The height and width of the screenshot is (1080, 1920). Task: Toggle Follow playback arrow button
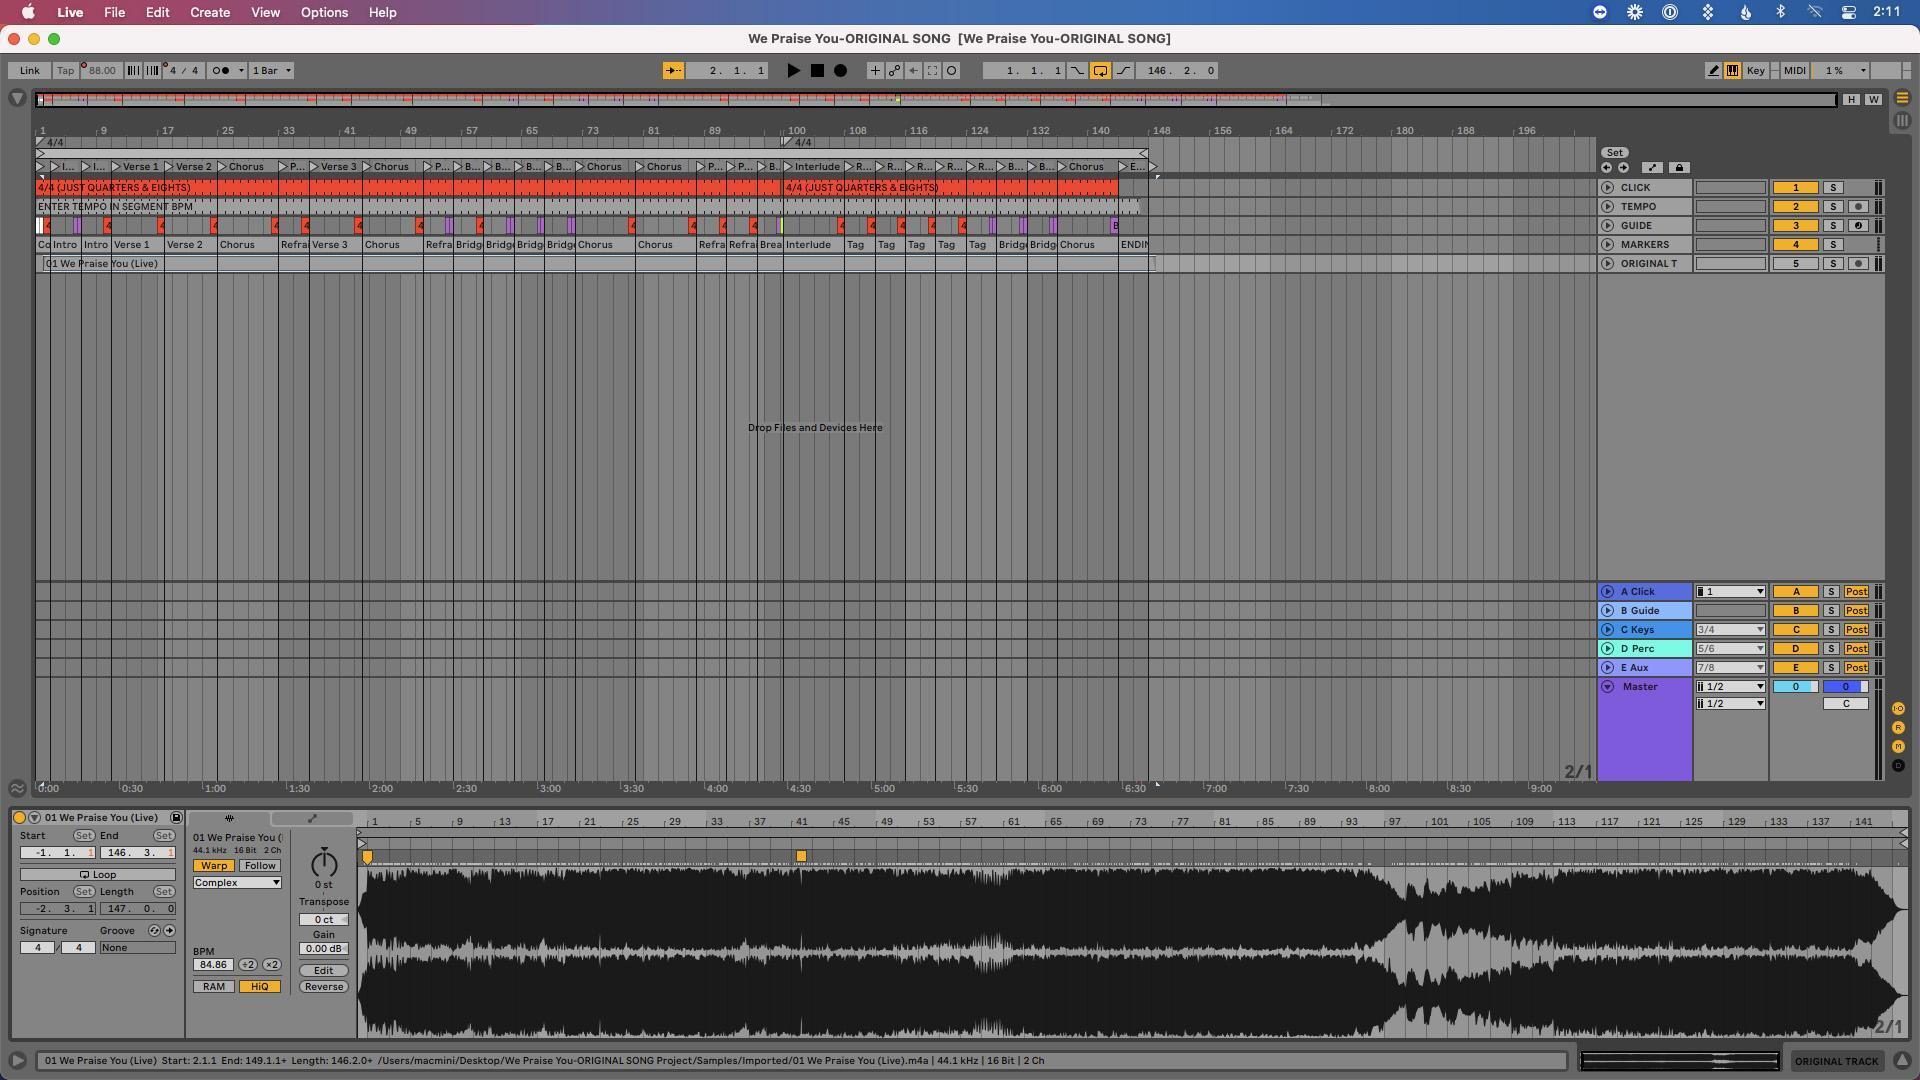[673, 71]
